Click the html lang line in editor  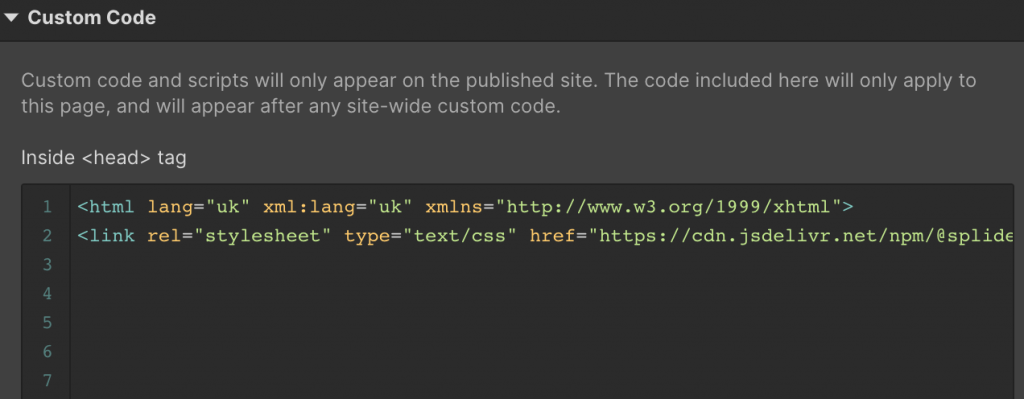tap(465, 207)
